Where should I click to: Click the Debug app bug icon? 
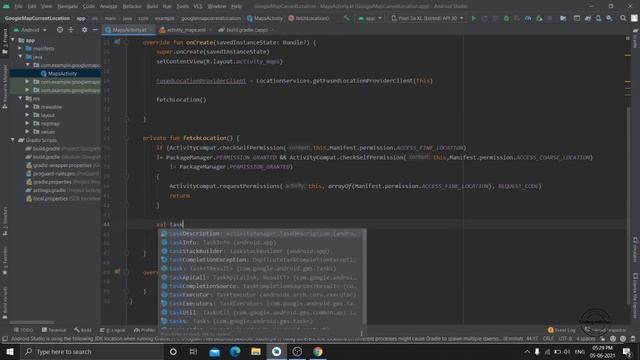(x=506, y=18)
